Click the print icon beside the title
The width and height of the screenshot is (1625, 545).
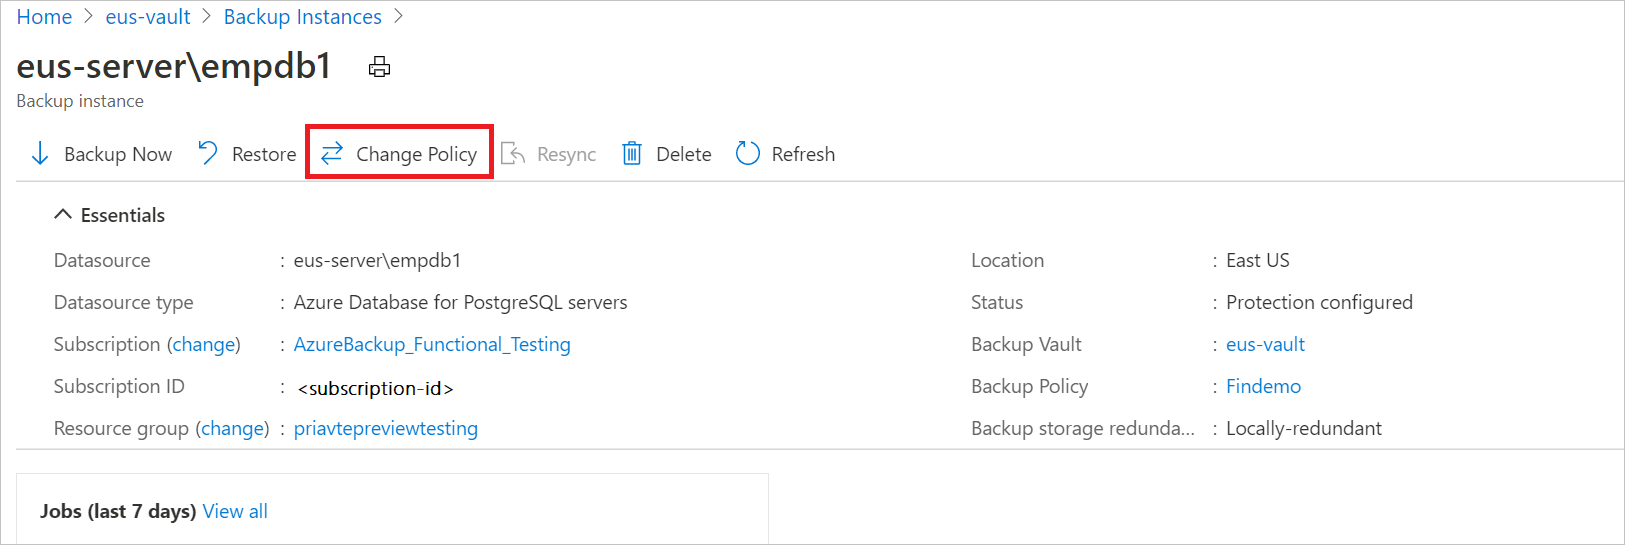pyautogui.click(x=379, y=68)
